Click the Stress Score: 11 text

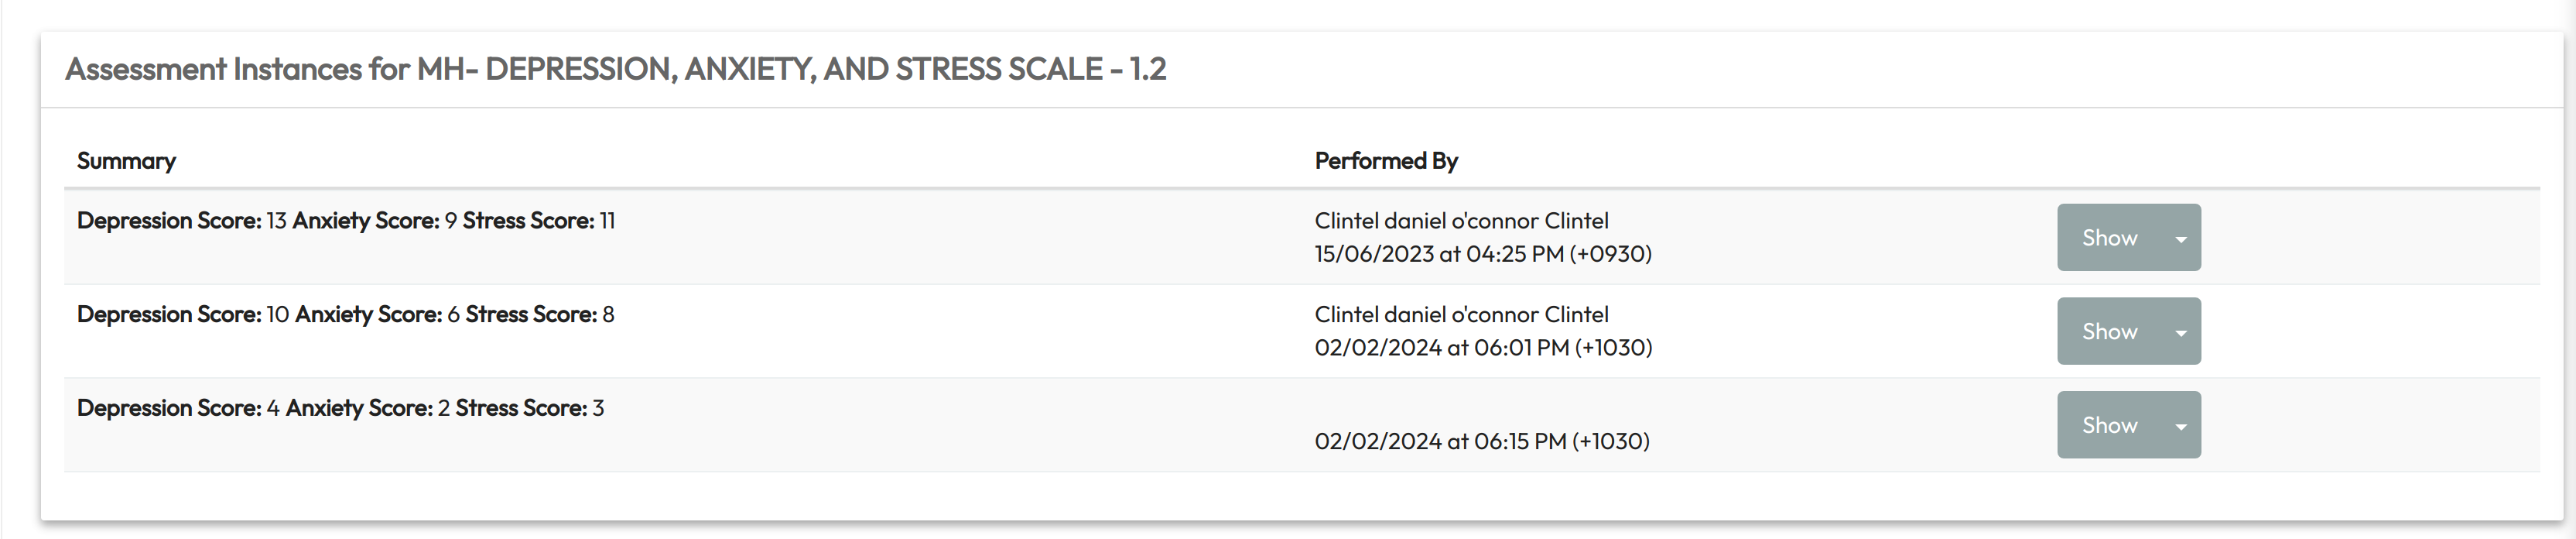click(538, 221)
